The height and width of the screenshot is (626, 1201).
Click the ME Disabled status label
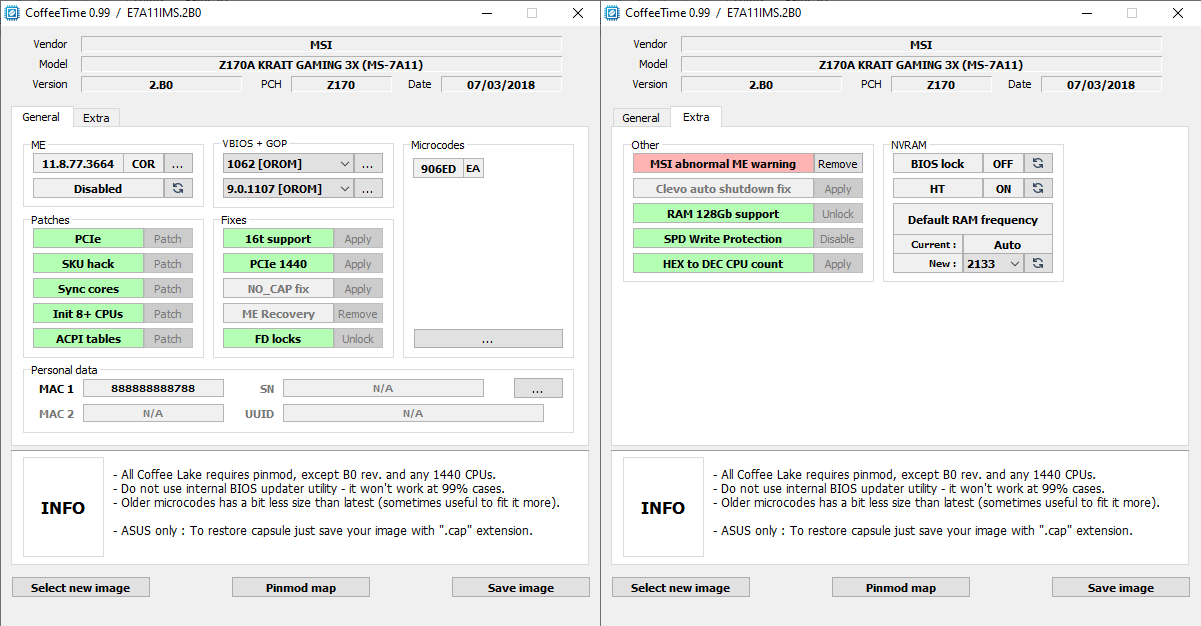(98, 188)
